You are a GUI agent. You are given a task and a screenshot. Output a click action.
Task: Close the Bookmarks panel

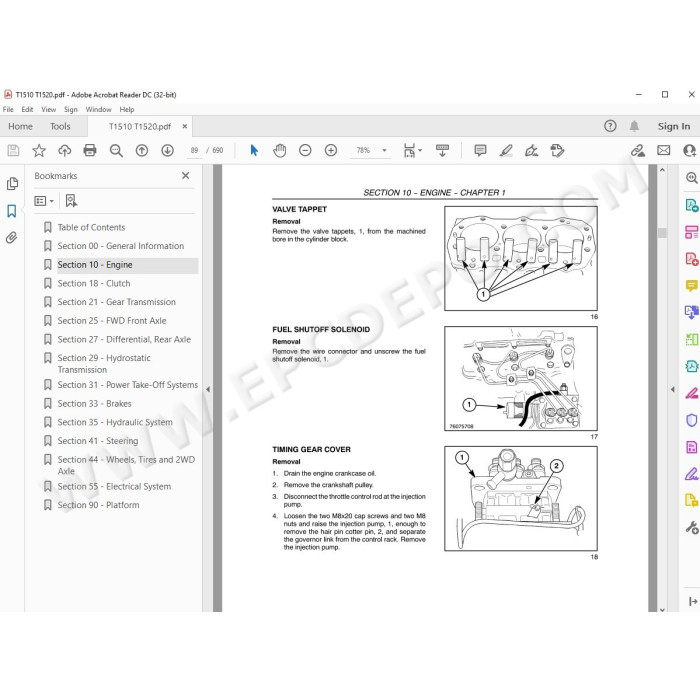pos(186,176)
